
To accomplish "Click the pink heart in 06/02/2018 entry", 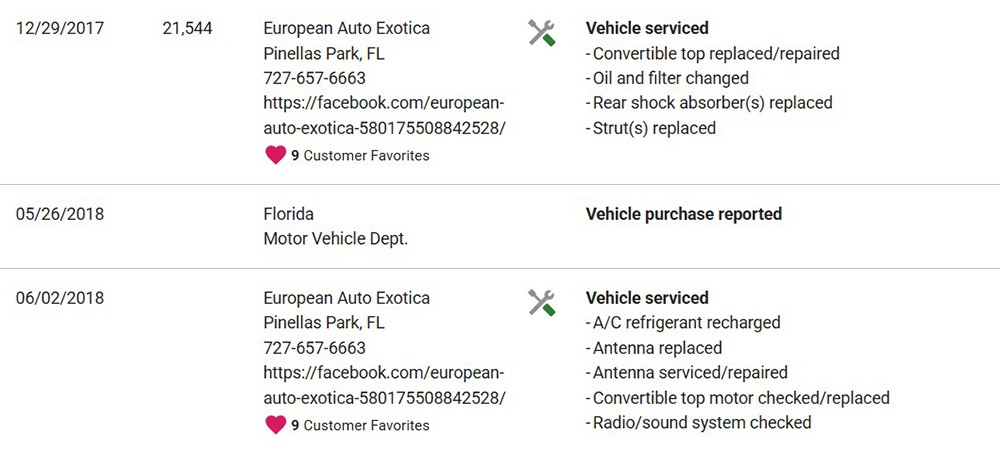I will (x=276, y=425).
